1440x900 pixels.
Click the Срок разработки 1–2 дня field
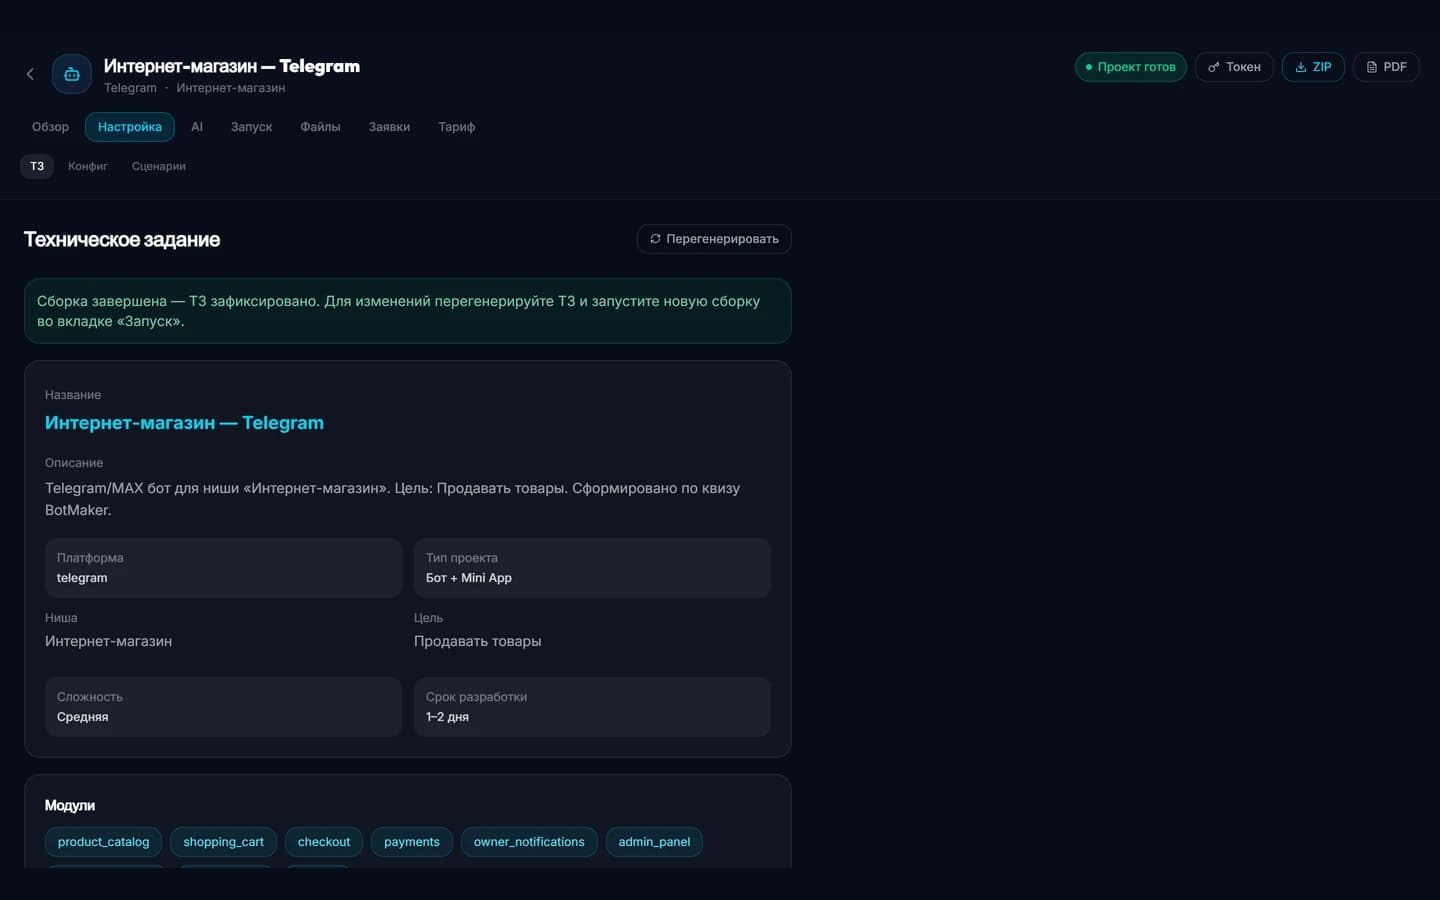[x=592, y=707]
